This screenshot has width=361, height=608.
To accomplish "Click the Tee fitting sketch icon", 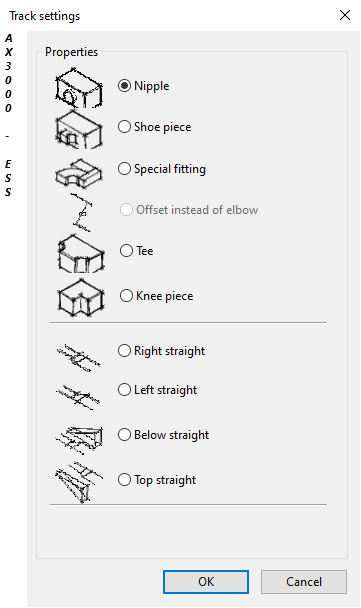I will tap(81, 252).
